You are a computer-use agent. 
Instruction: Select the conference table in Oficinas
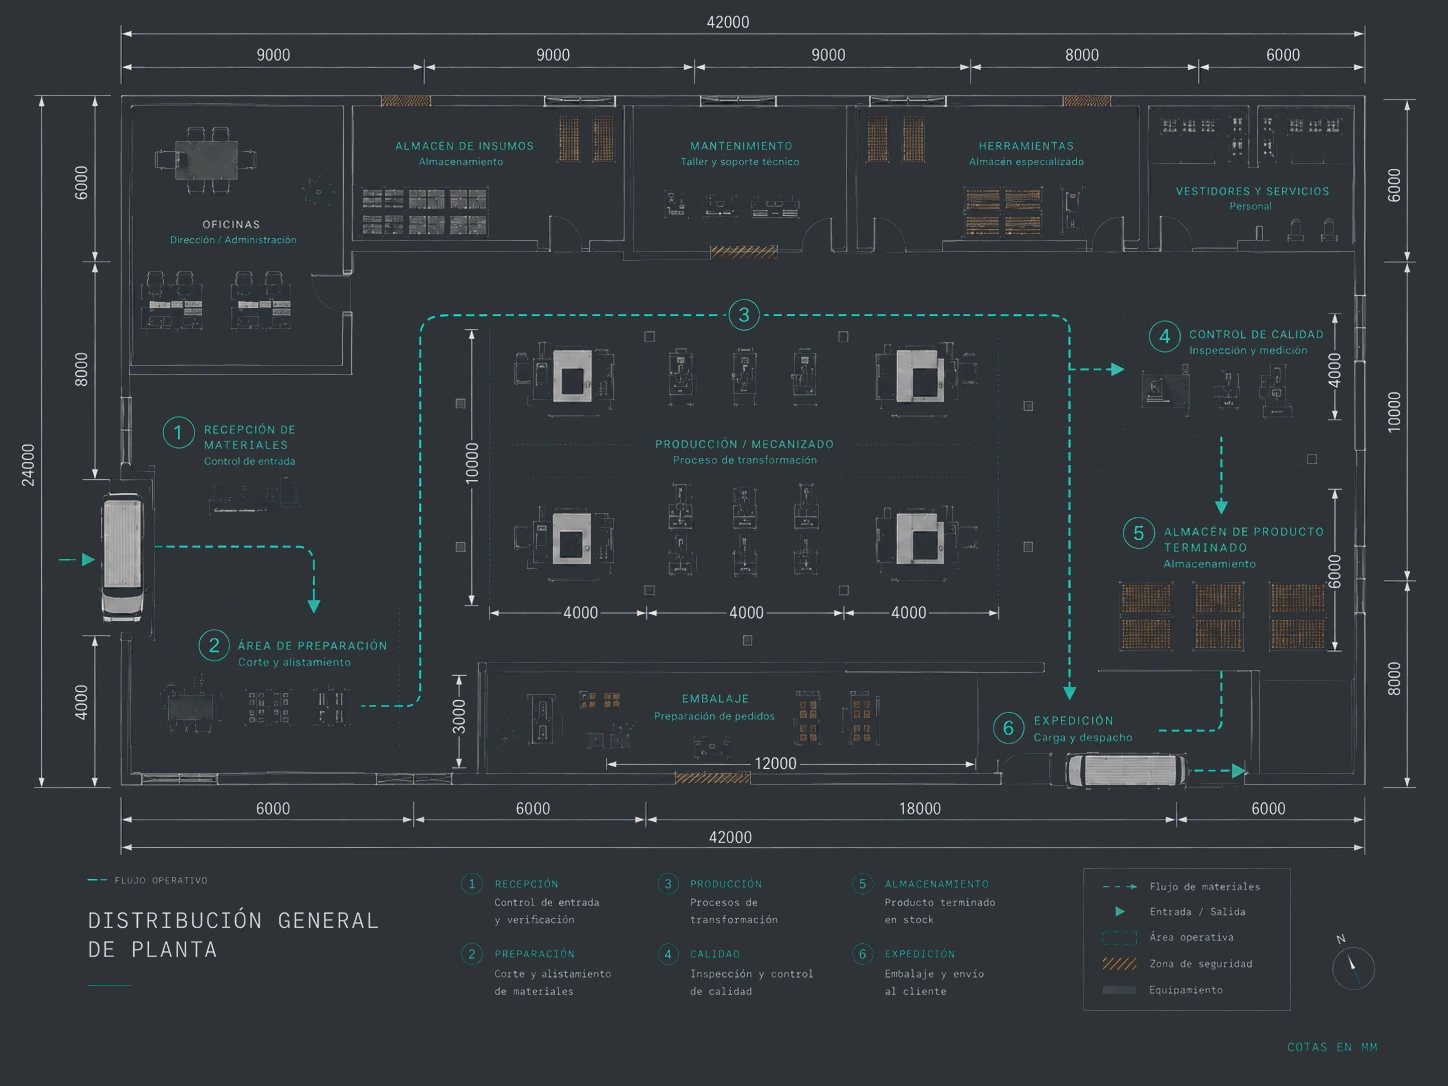(207, 158)
